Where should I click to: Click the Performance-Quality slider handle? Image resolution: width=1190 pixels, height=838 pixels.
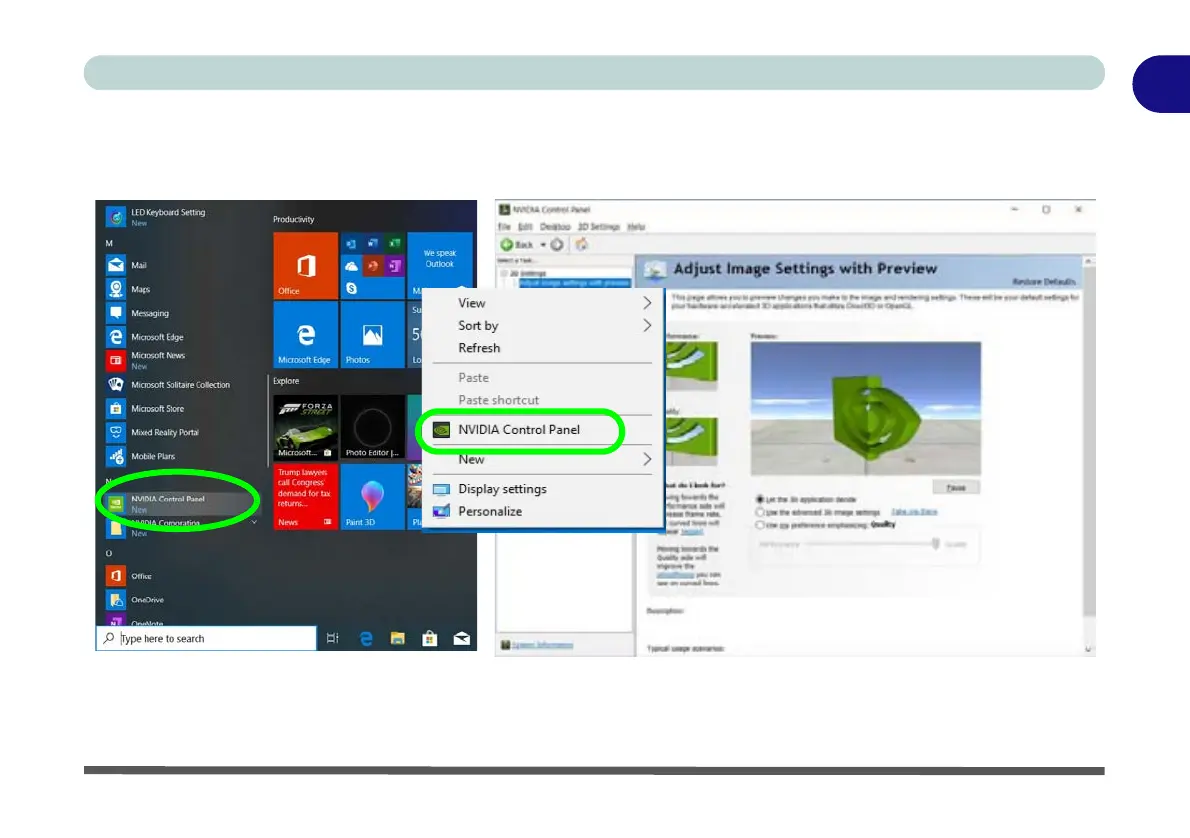(x=935, y=543)
